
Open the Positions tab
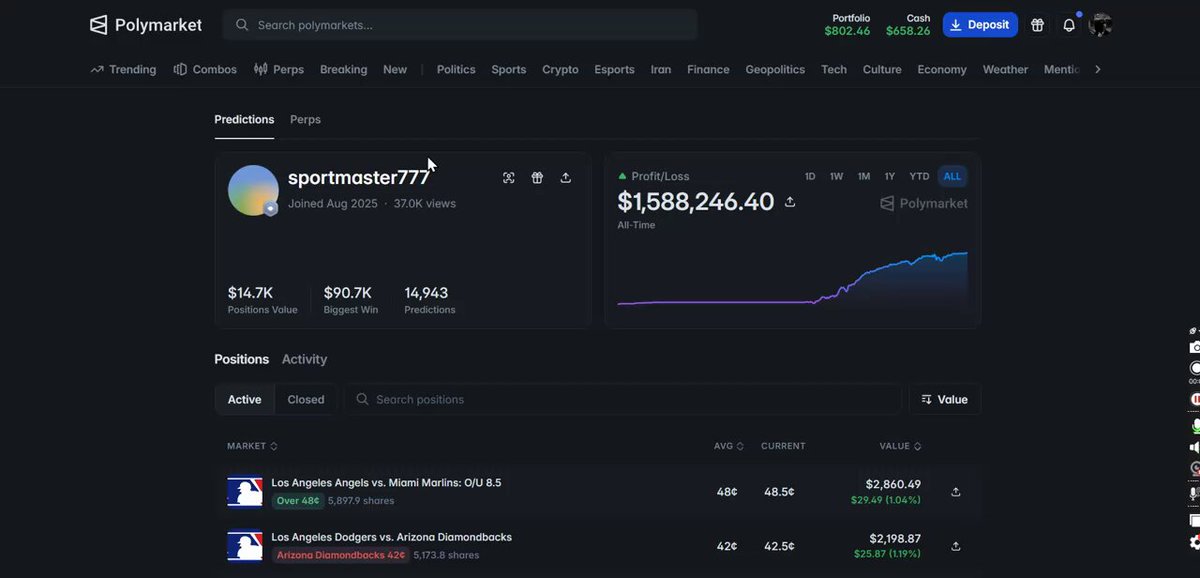[241, 359]
